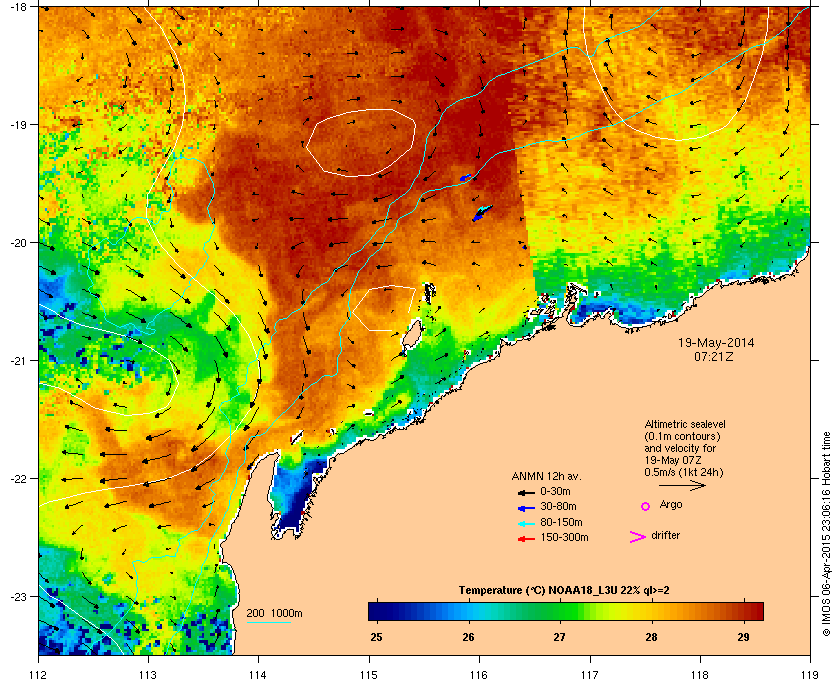Click the green 27°C section of colorbar

(x=560, y=611)
